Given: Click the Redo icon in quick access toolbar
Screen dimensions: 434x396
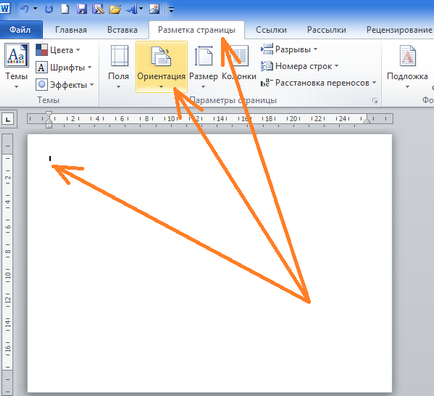Looking at the screenshot, I should [49, 9].
